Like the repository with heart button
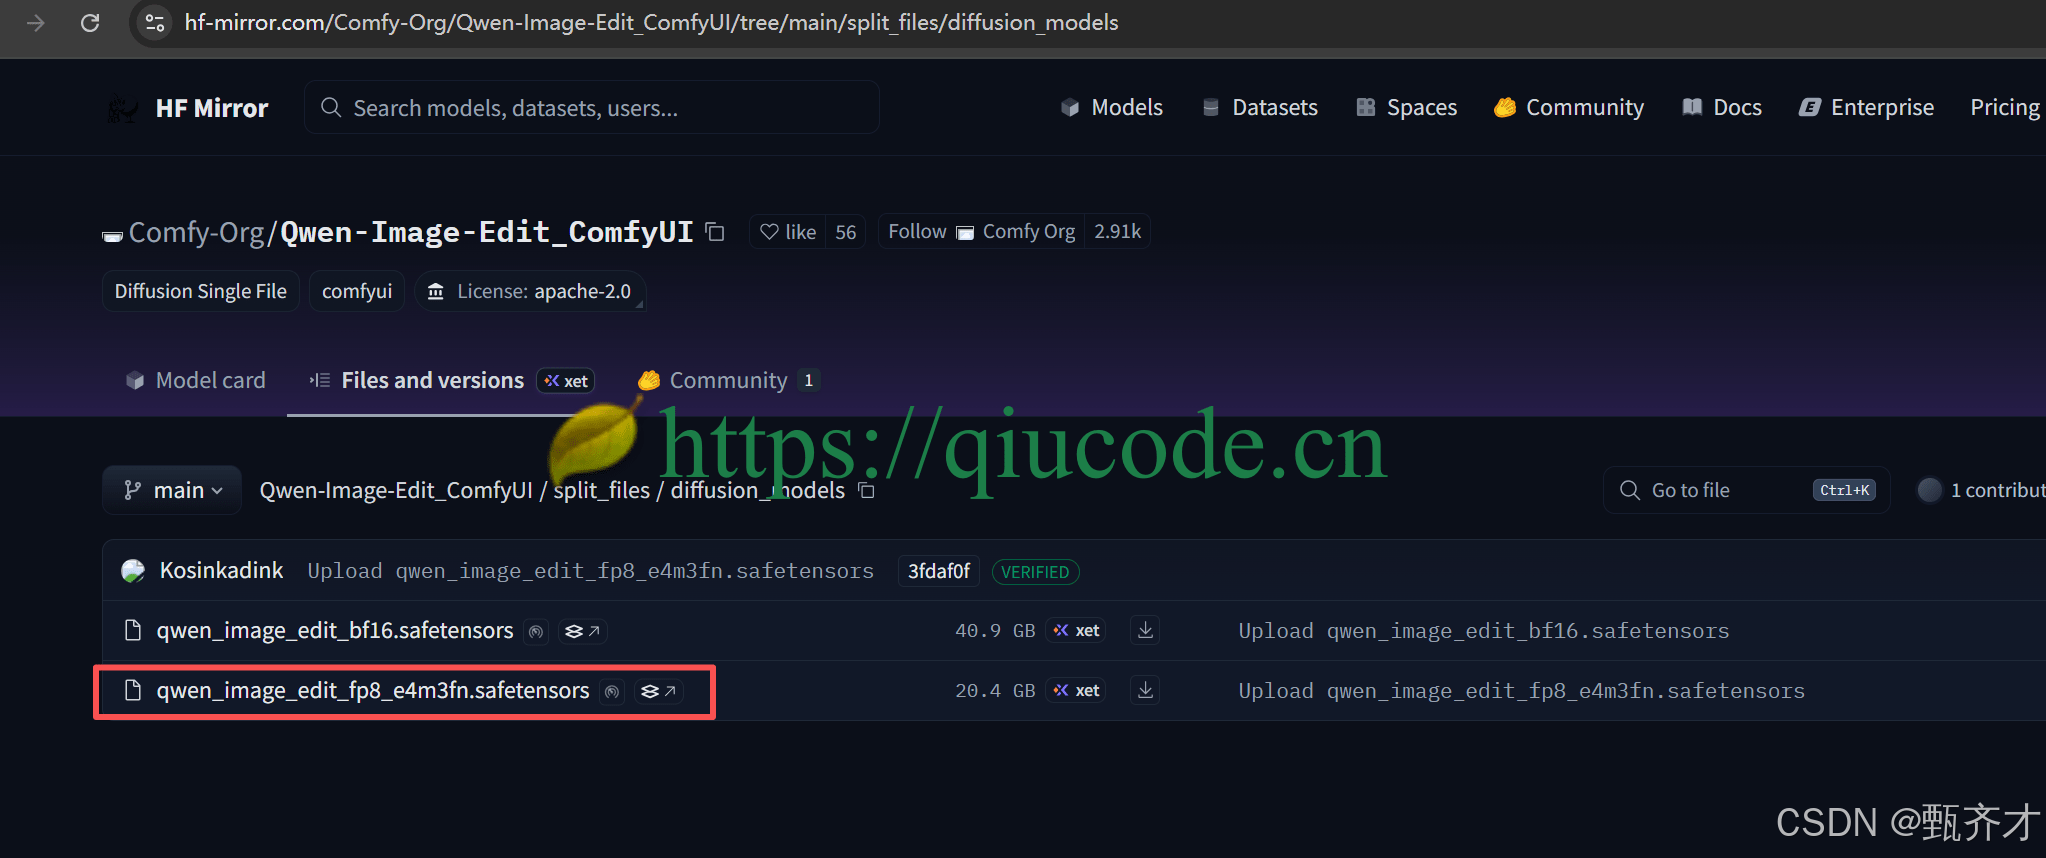 coord(788,232)
